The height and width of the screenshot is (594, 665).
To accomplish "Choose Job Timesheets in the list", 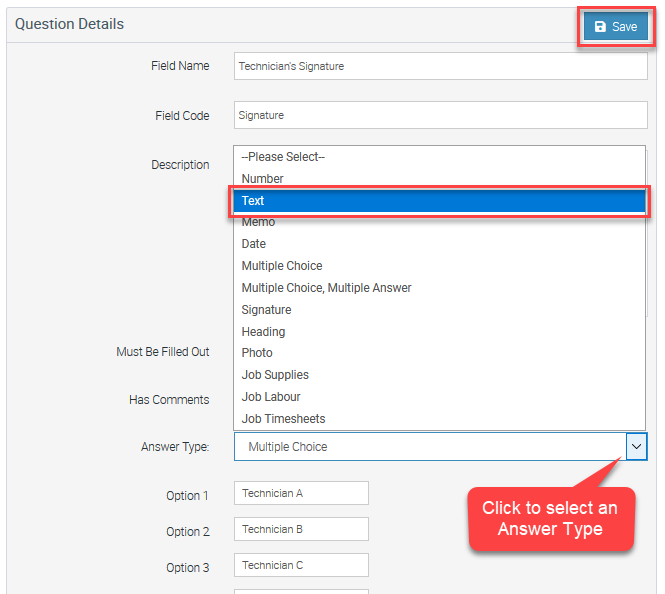I will click(439, 419).
